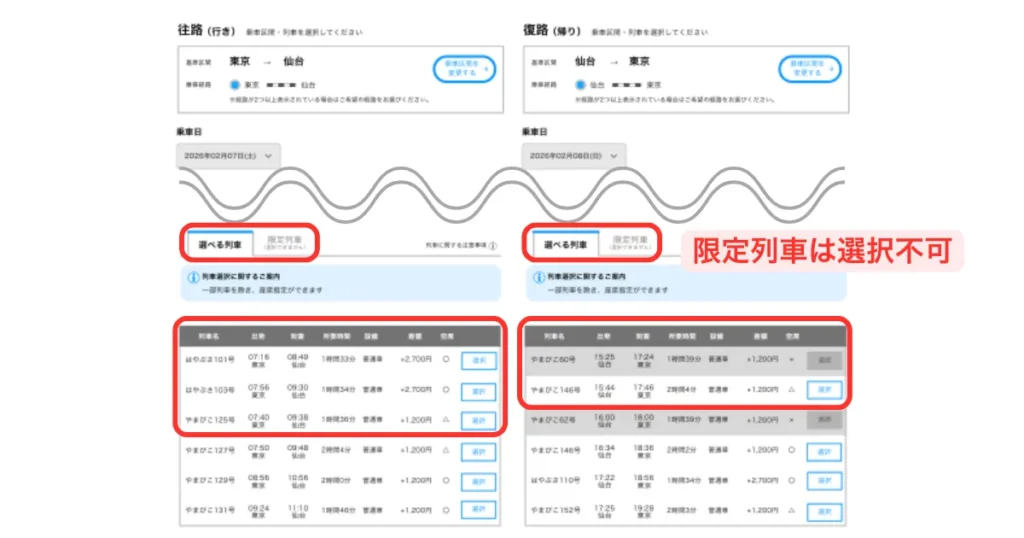Click the × availability mark for やまびこ60号
The width and height of the screenshot is (1024, 538).
point(792,359)
